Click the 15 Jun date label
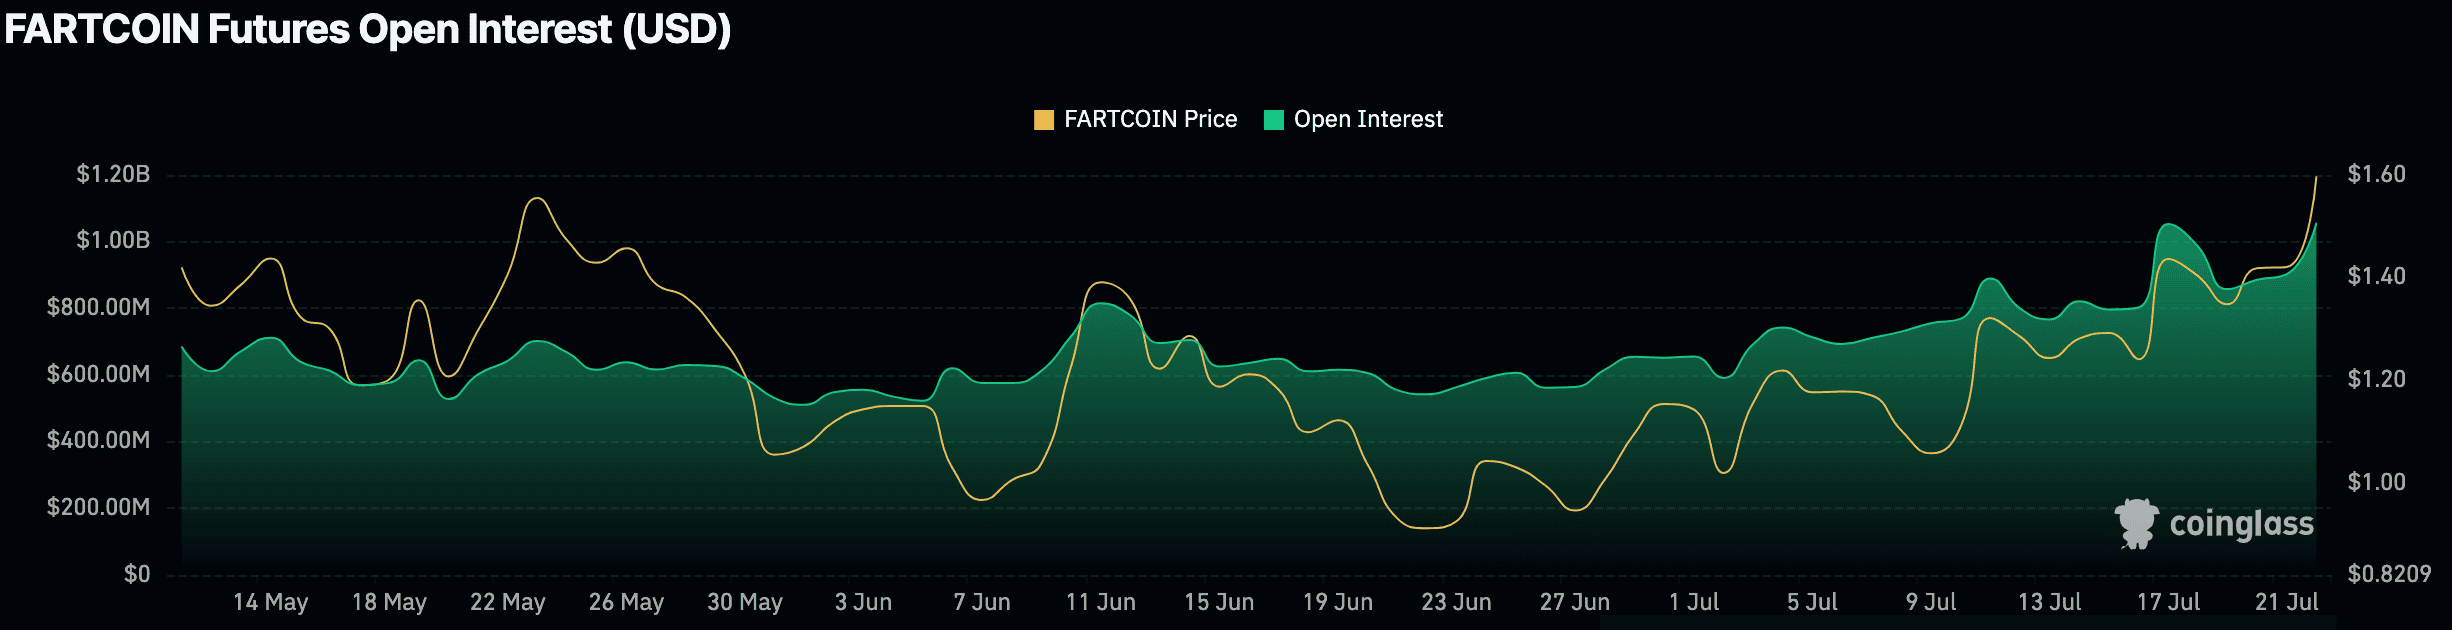2452x630 pixels. [x=1219, y=602]
